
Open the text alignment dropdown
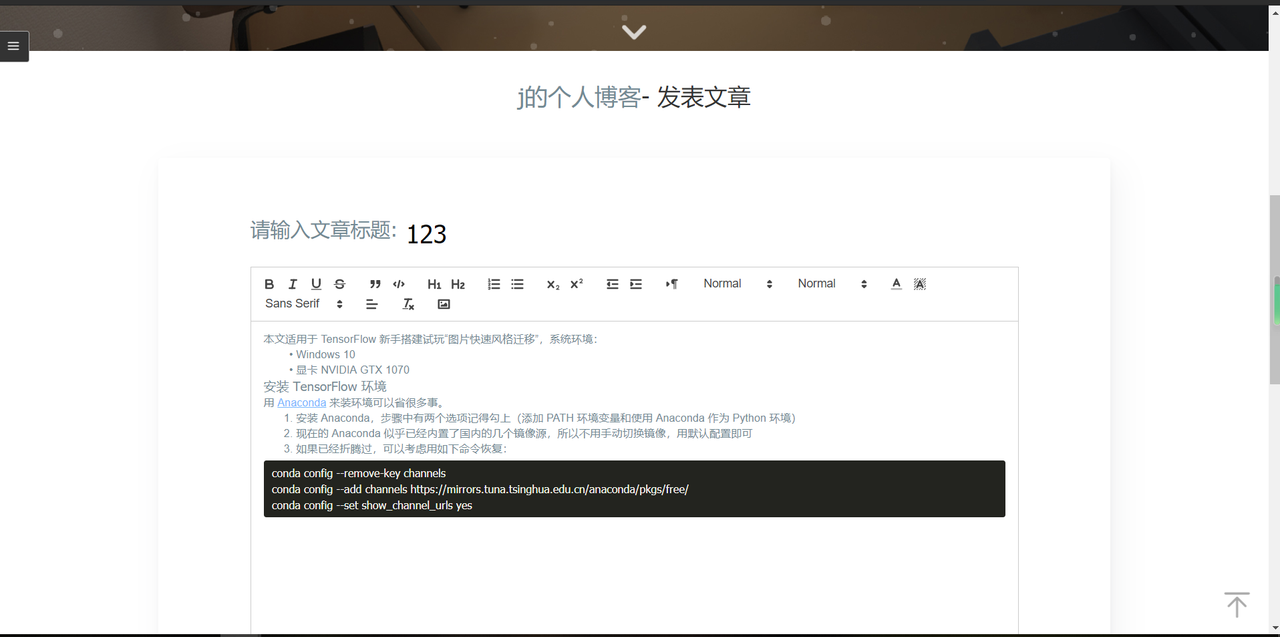click(x=371, y=303)
